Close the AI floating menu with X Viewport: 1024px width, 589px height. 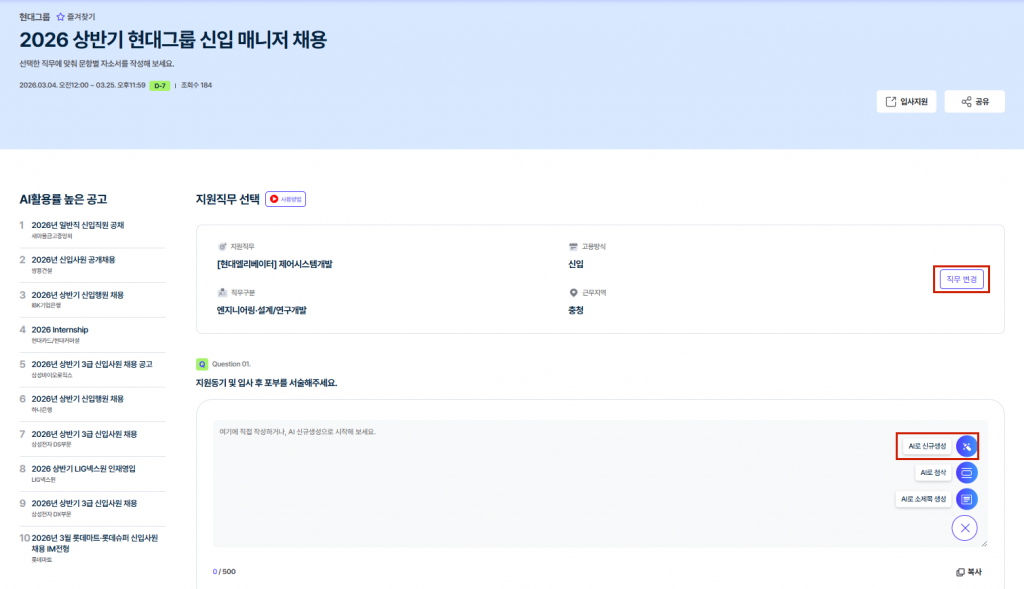click(965, 528)
